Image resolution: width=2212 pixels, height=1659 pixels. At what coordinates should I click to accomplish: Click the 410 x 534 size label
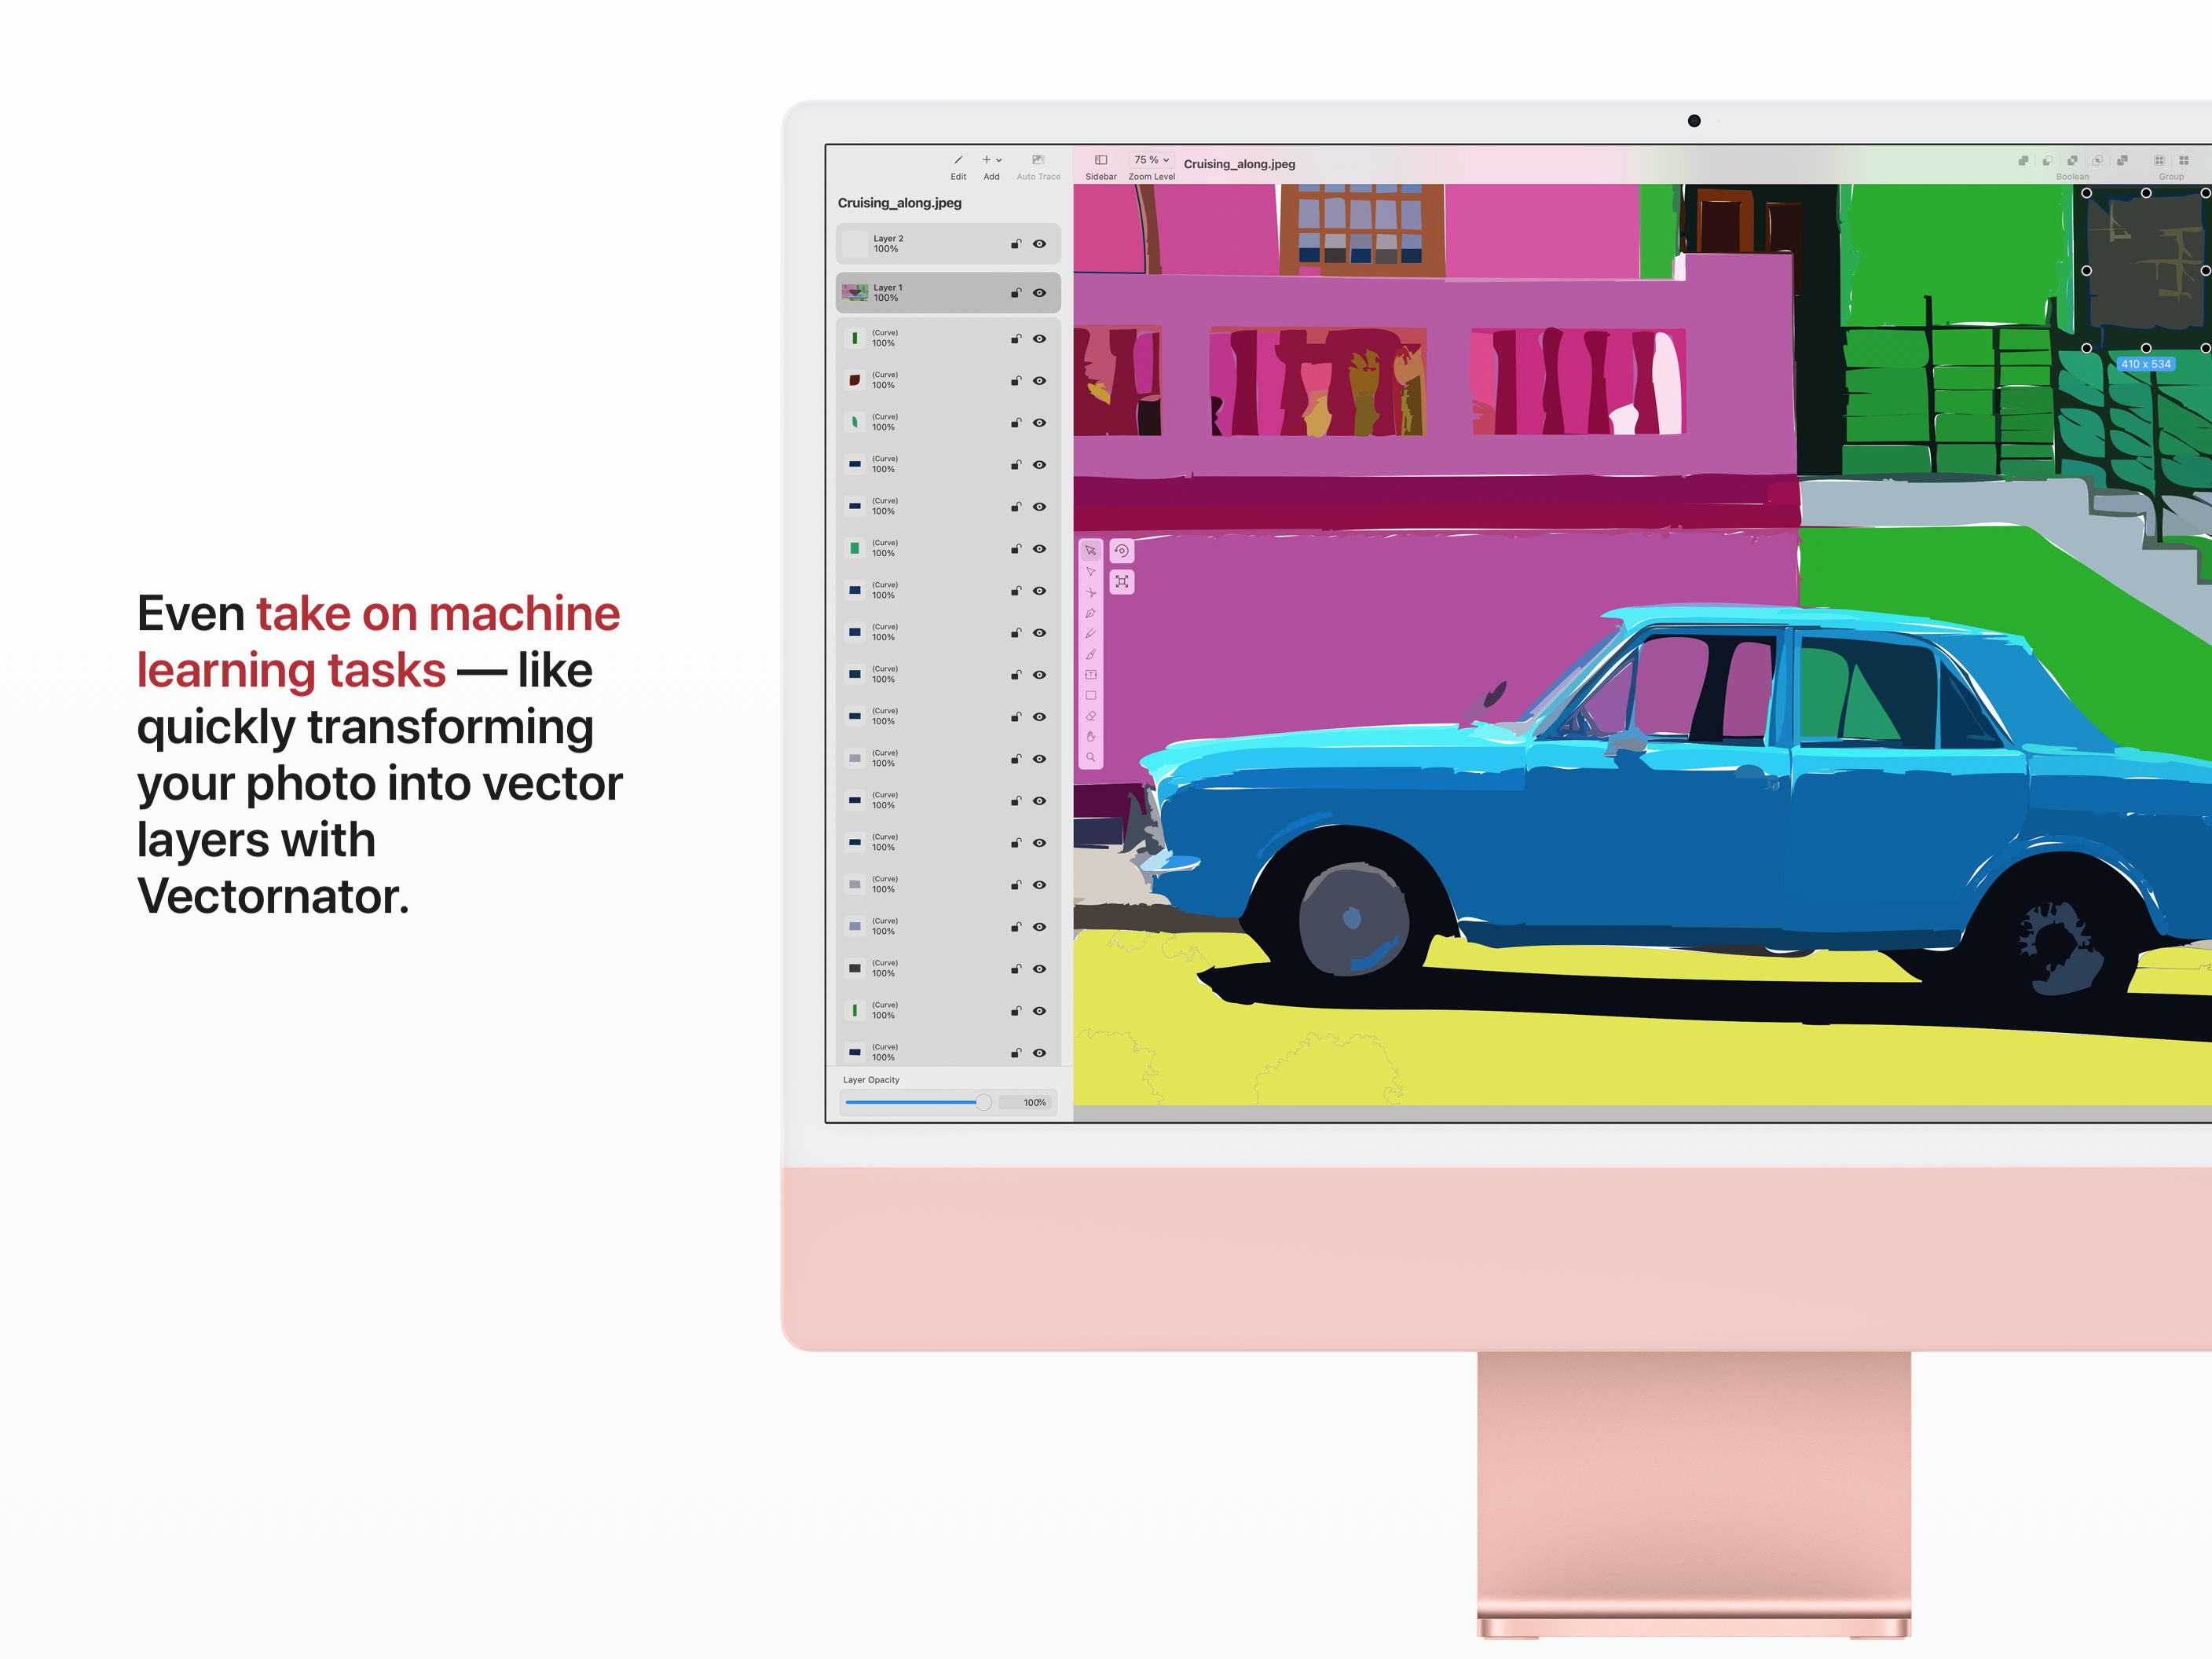pyautogui.click(x=2146, y=364)
